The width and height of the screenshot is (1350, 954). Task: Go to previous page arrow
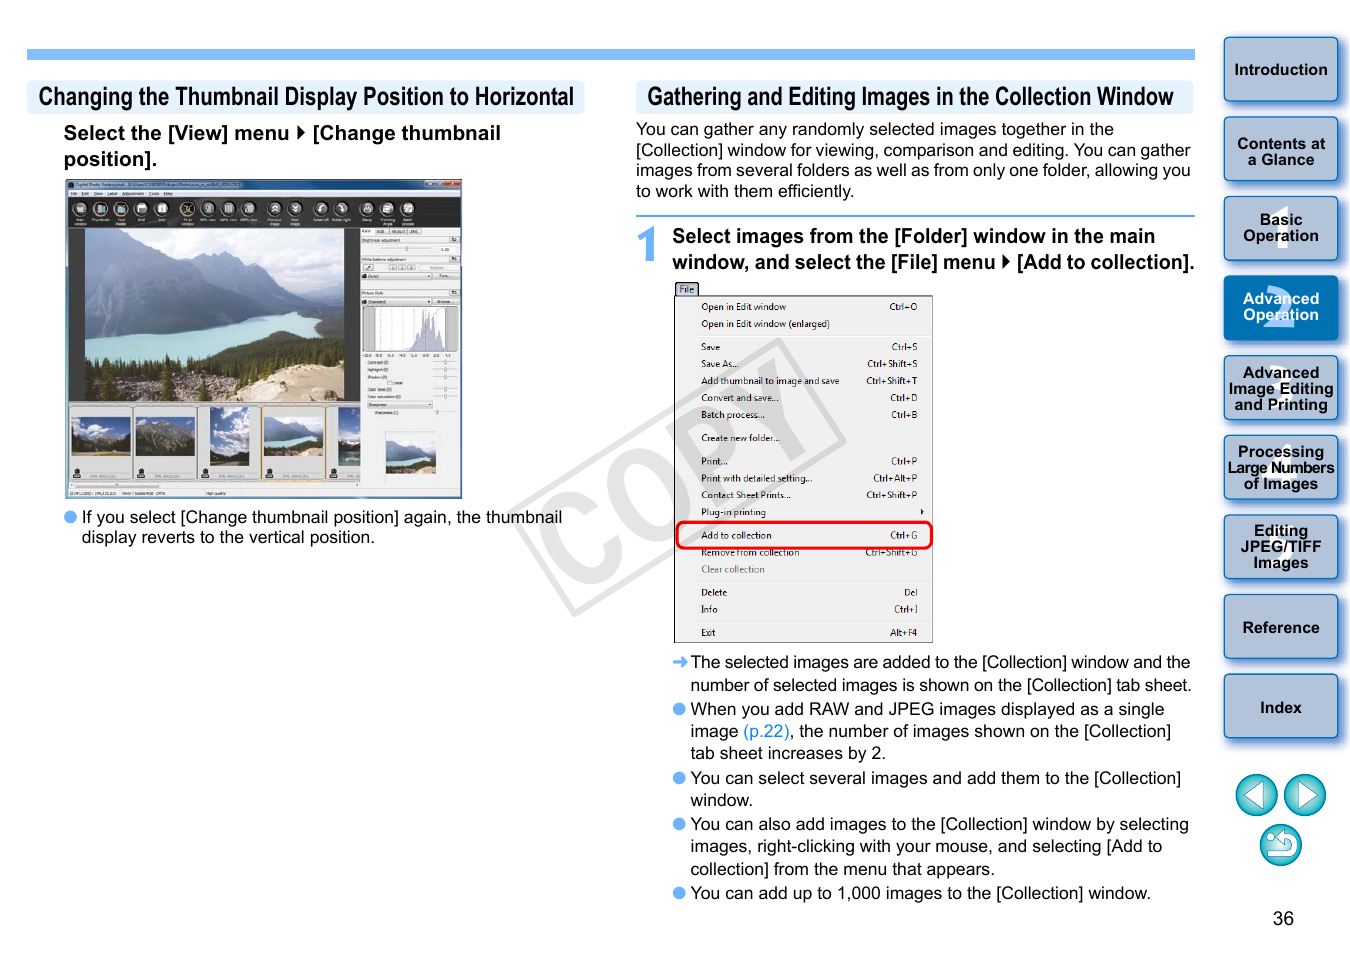1256,795
